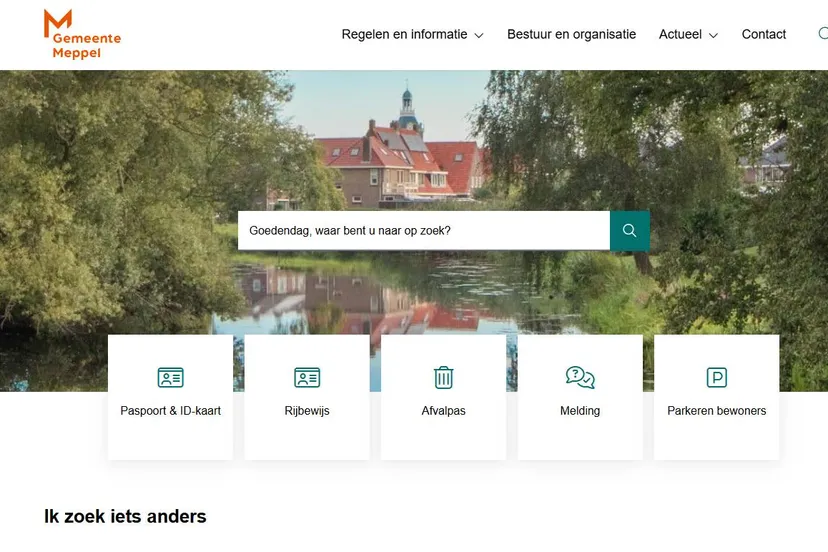The width and height of the screenshot is (828, 552).
Task: Open the Melding link text
Action: pos(580,410)
